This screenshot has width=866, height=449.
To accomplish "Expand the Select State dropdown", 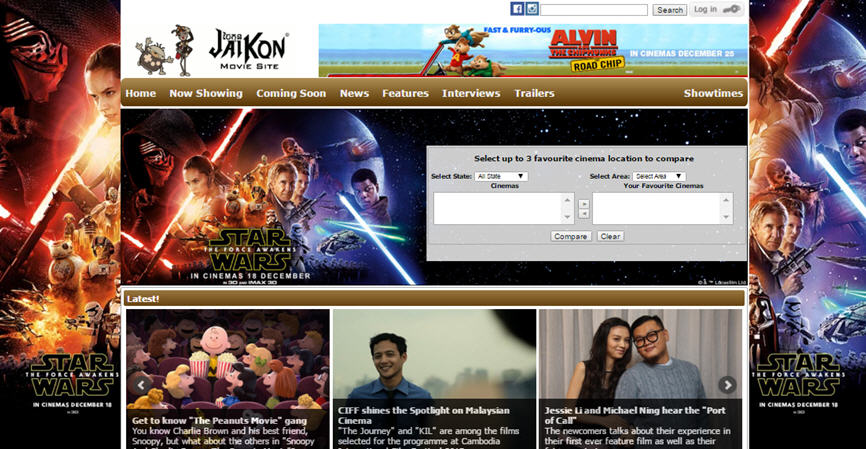I will tap(501, 176).
